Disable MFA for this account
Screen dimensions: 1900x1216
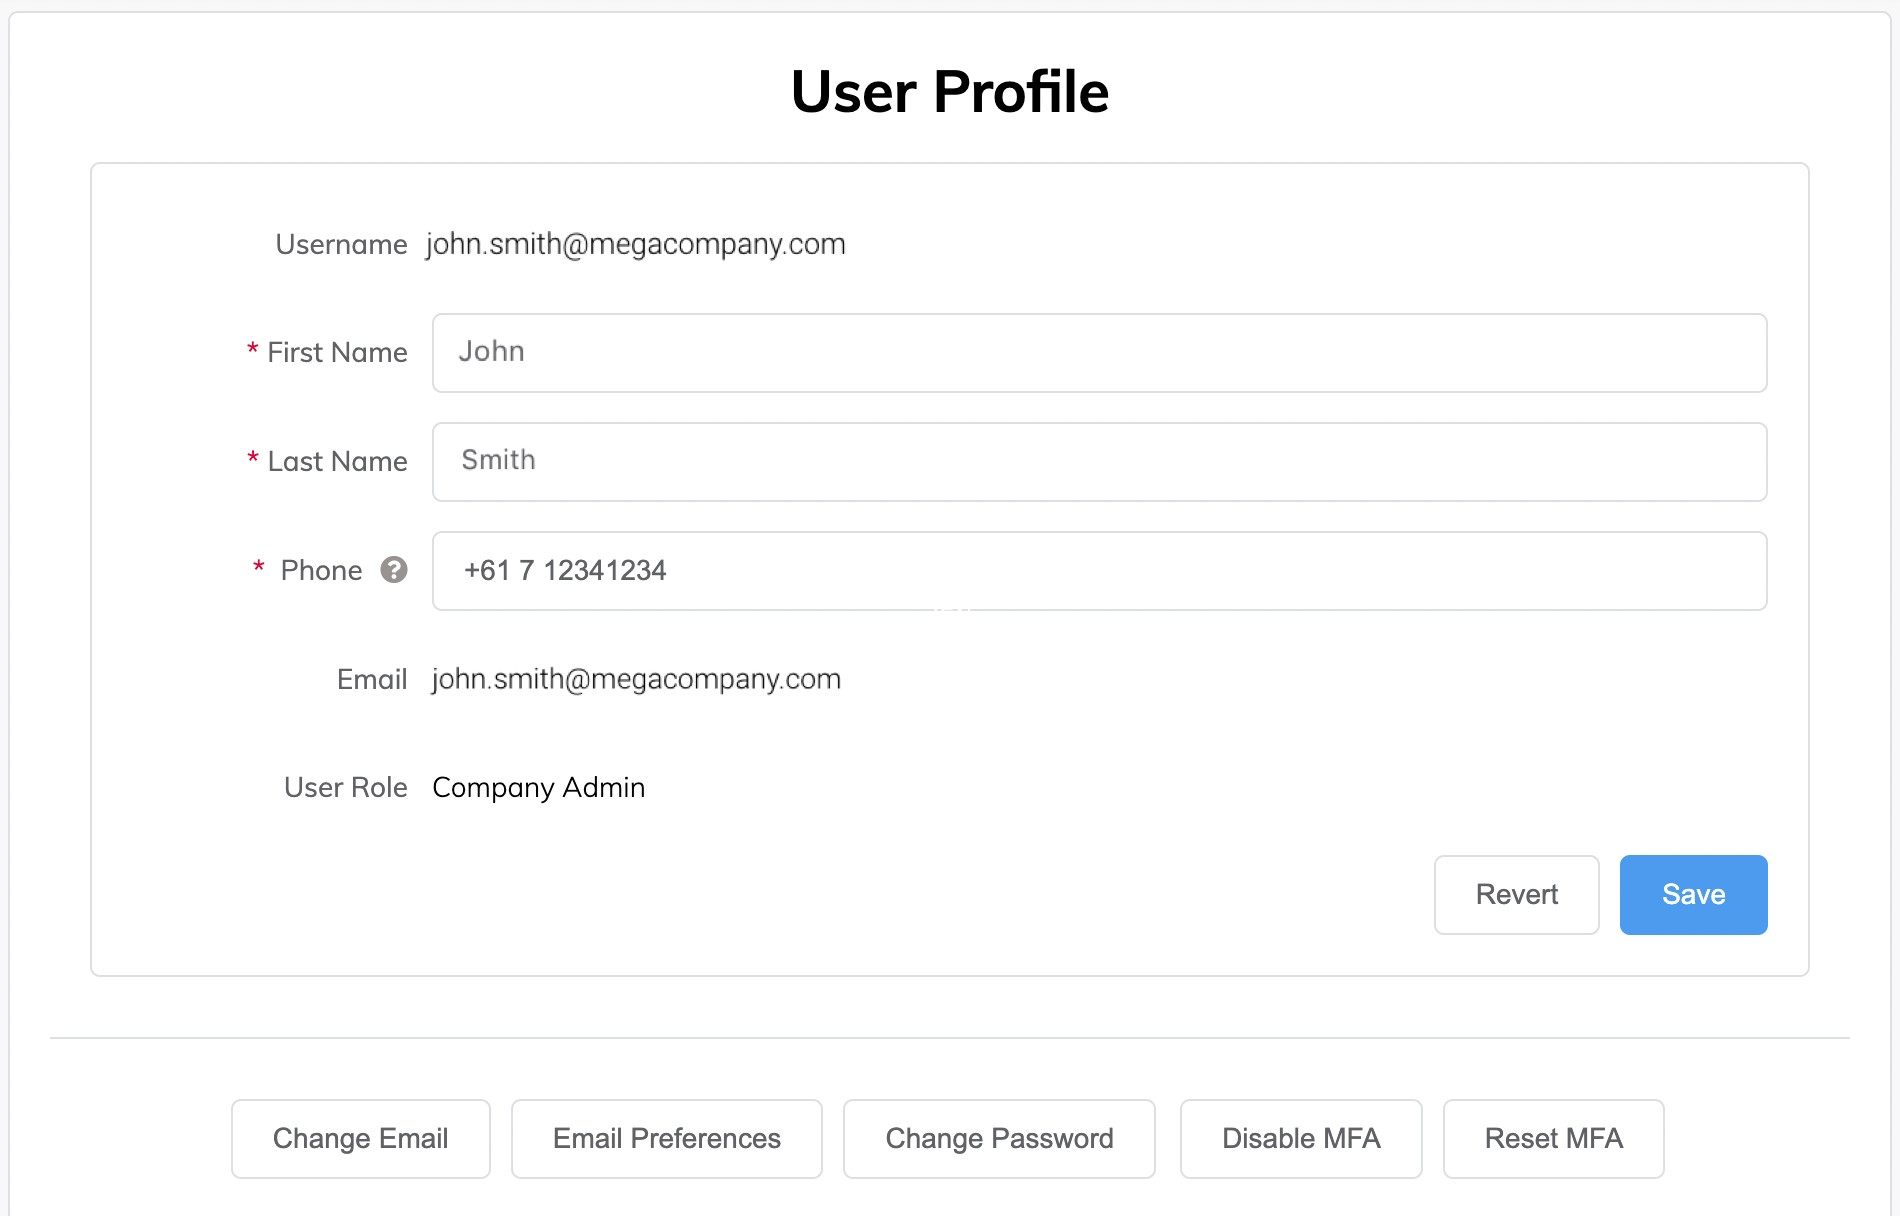click(x=1300, y=1139)
